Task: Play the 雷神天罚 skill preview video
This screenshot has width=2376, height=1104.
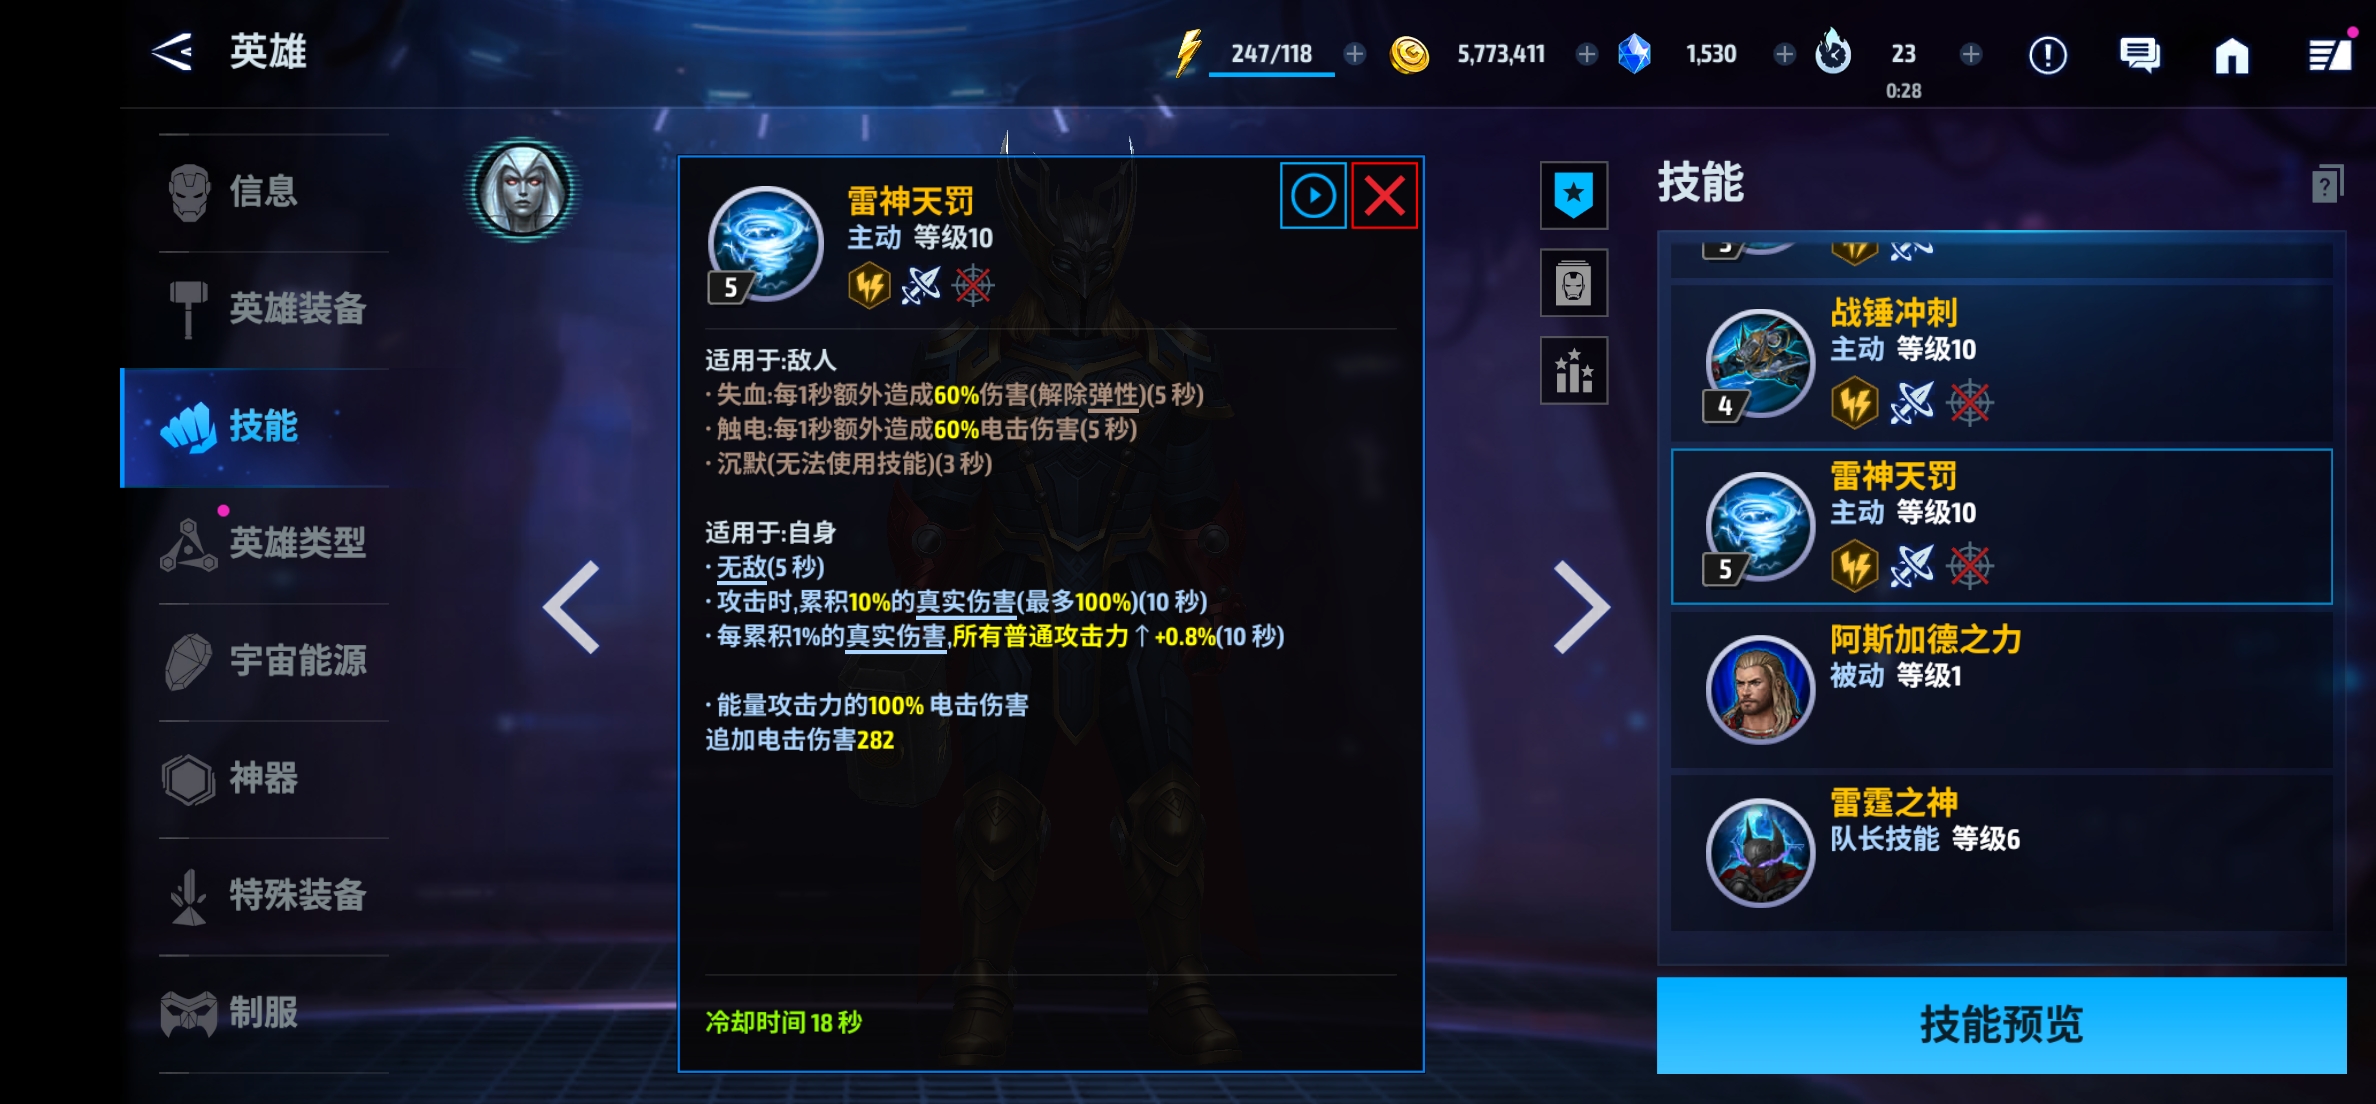Action: [1313, 196]
